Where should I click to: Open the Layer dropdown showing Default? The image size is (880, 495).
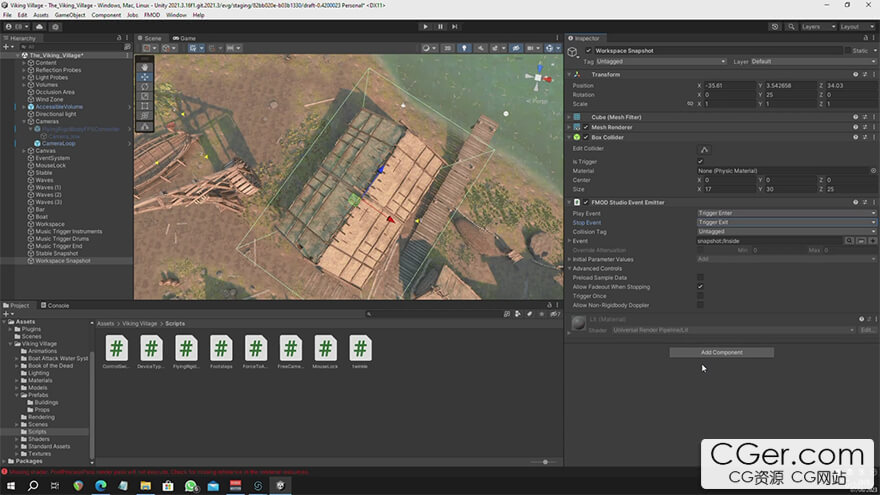[813, 61]
